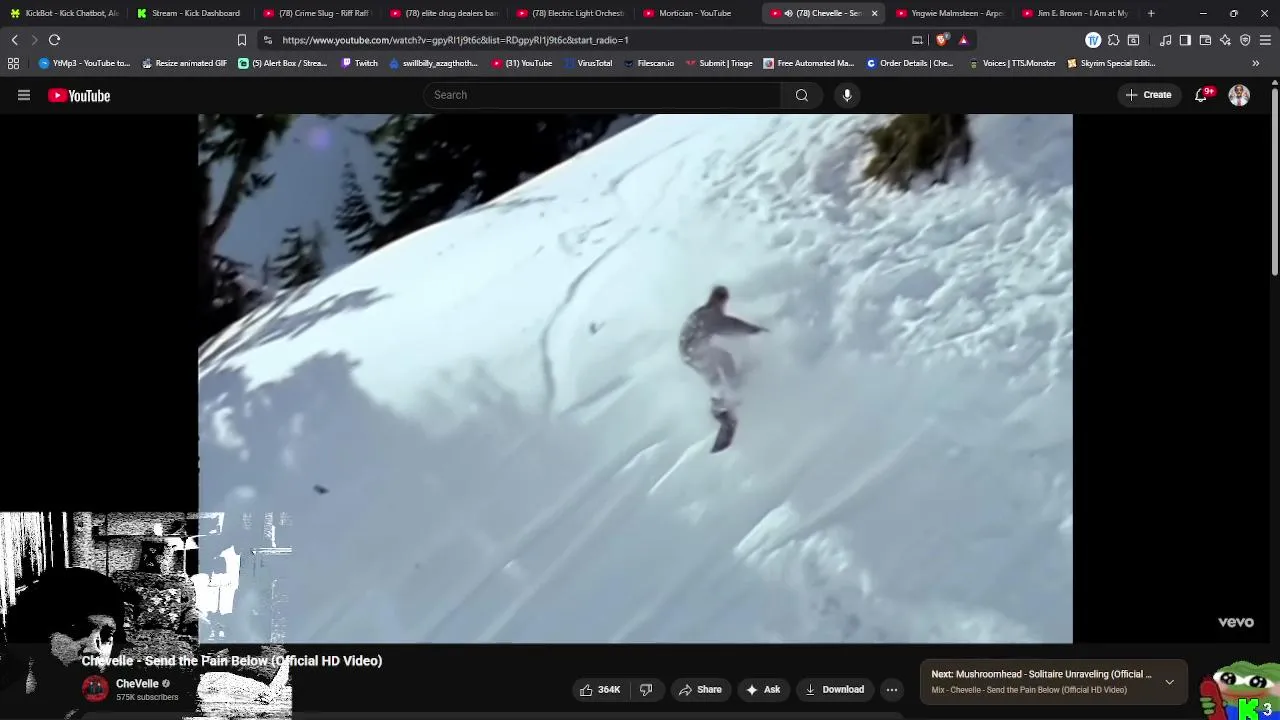Open the Extensions puzzle icon
The height and width of the screenshot is (720, 1280).
[x=1113, y=40]
